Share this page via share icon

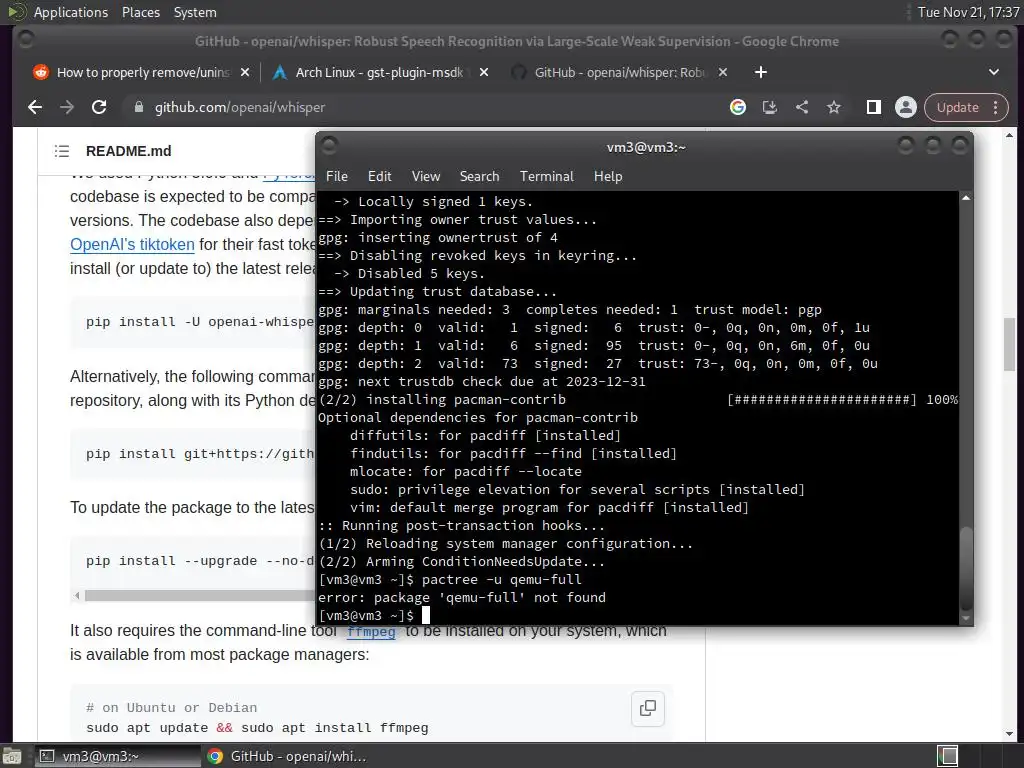tap(802, 107)
